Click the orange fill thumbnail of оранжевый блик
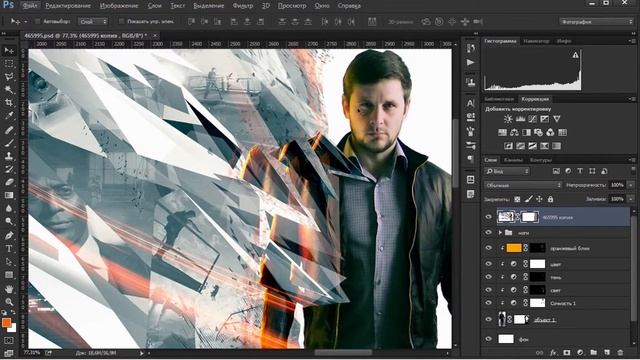 pyautogui.click(x=514, y=248)
